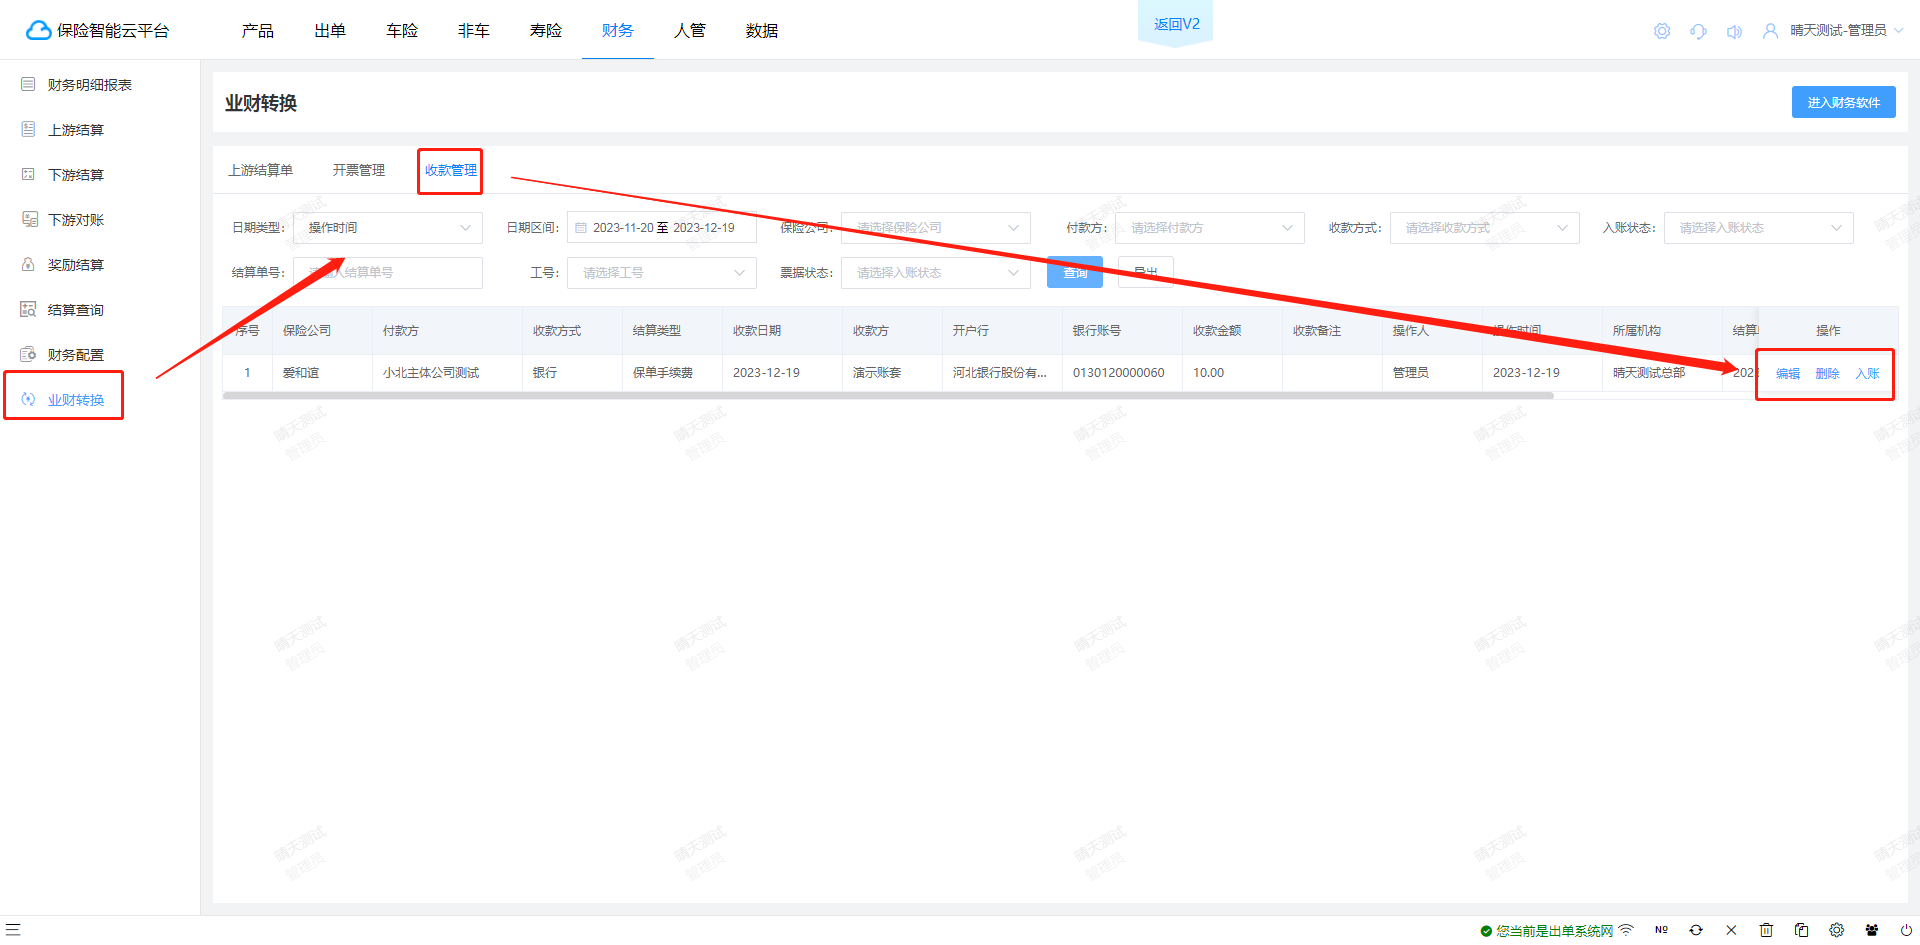Click the 财务明细报表 sidebar icon
1920x945 pixels.
(28, 84)
